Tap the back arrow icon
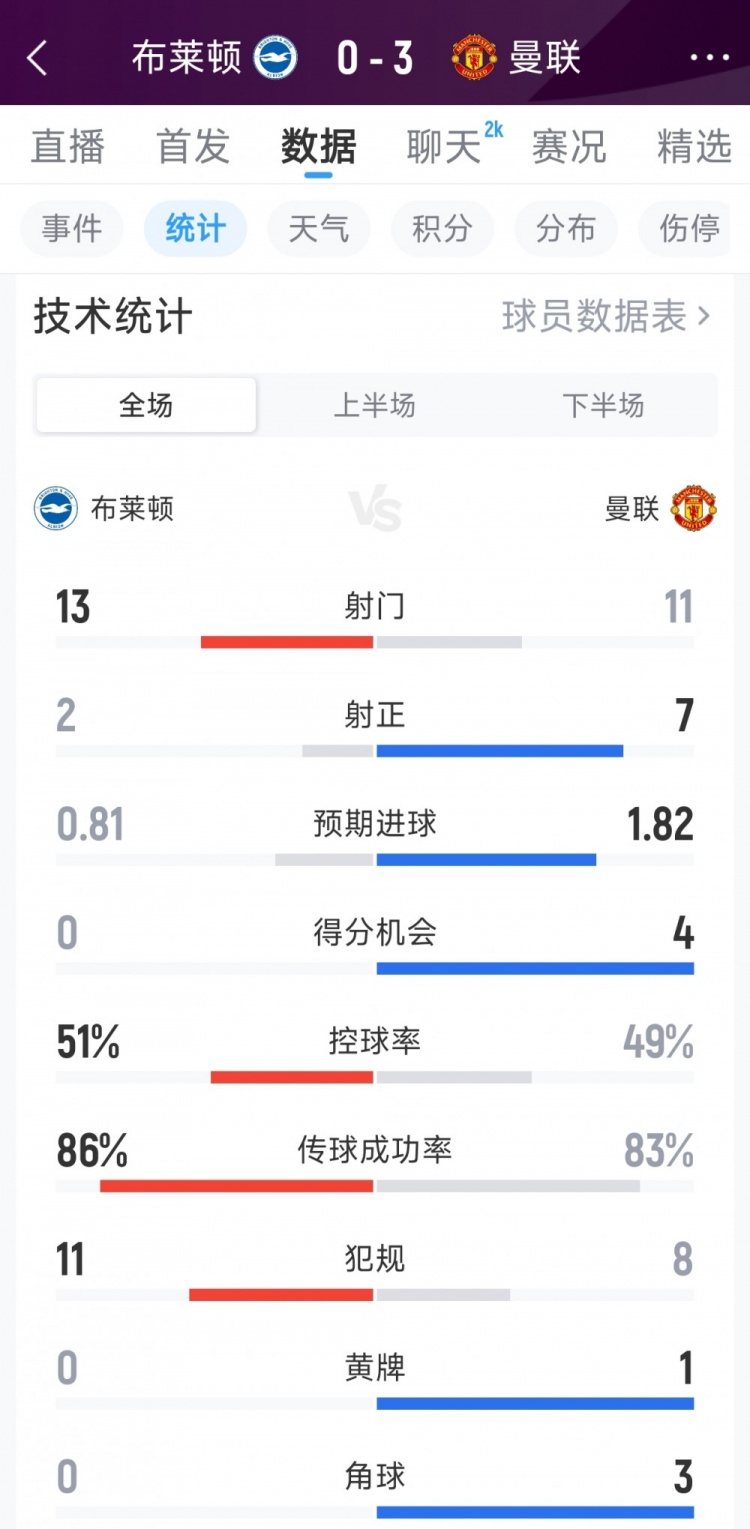 tap(37, 58)
